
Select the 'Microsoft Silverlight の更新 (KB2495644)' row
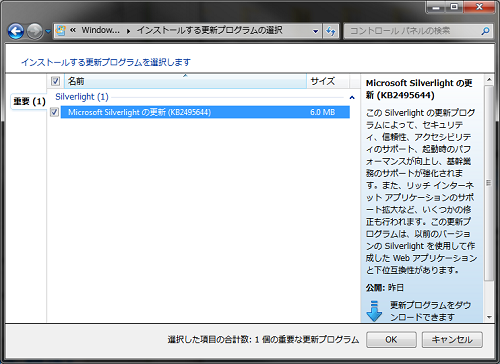pyautogui.click(x=205, y=112)
